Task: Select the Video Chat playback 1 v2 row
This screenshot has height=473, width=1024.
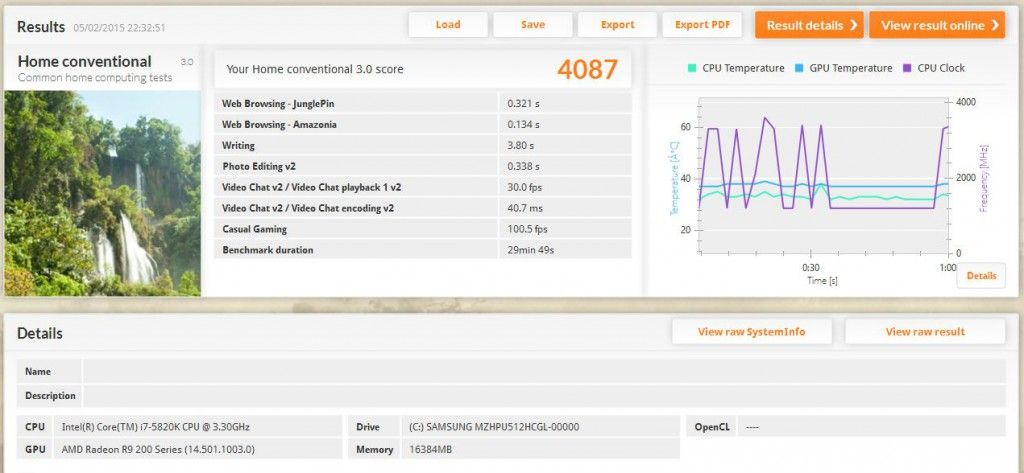Action: pos(423,187)
